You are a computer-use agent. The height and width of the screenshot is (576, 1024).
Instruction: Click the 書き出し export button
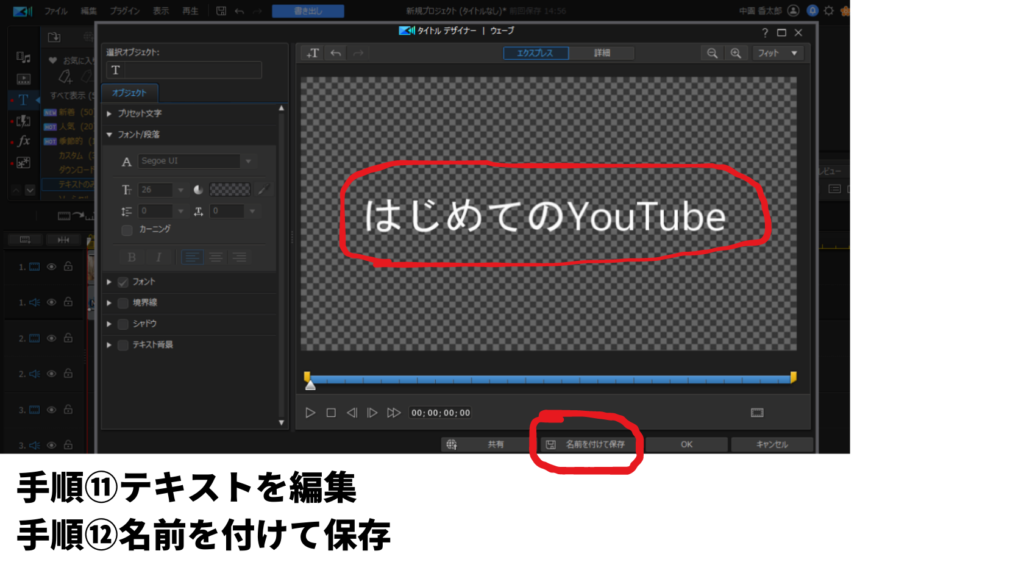click(308, 11)
